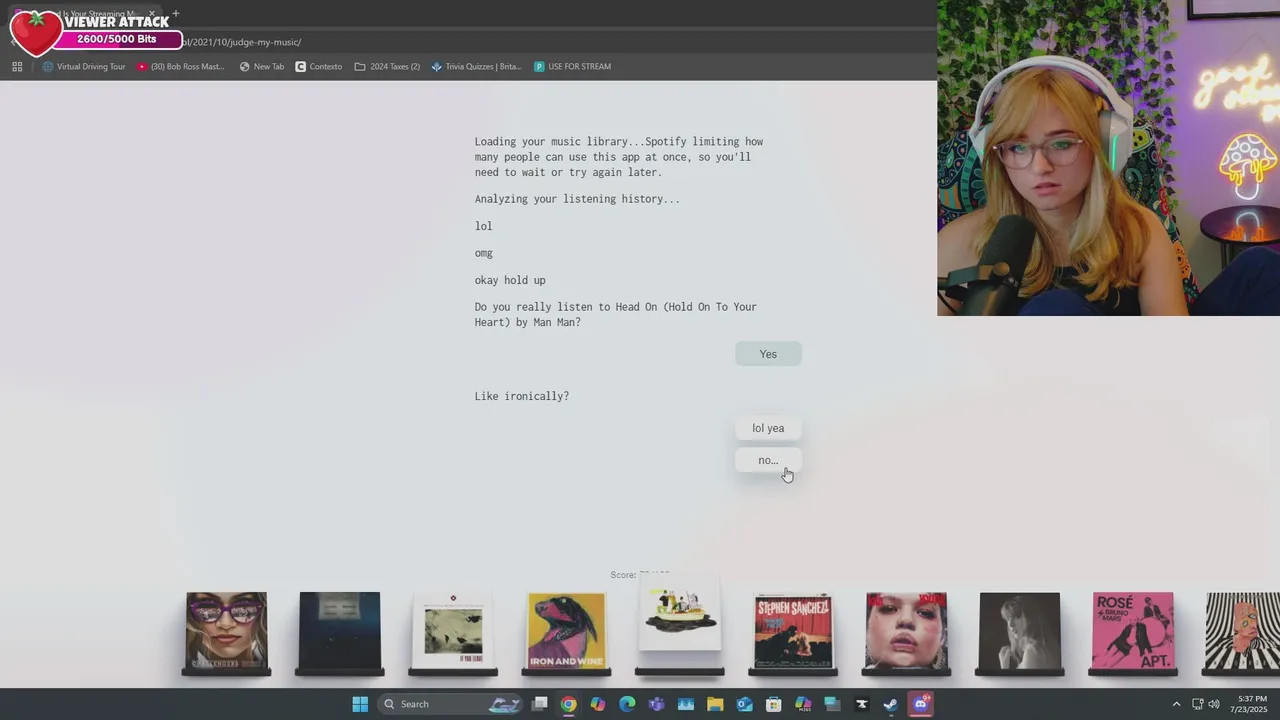Open Outlook from the taskbar
This screenshot has width=1280, height=720.
pos(744,704)
